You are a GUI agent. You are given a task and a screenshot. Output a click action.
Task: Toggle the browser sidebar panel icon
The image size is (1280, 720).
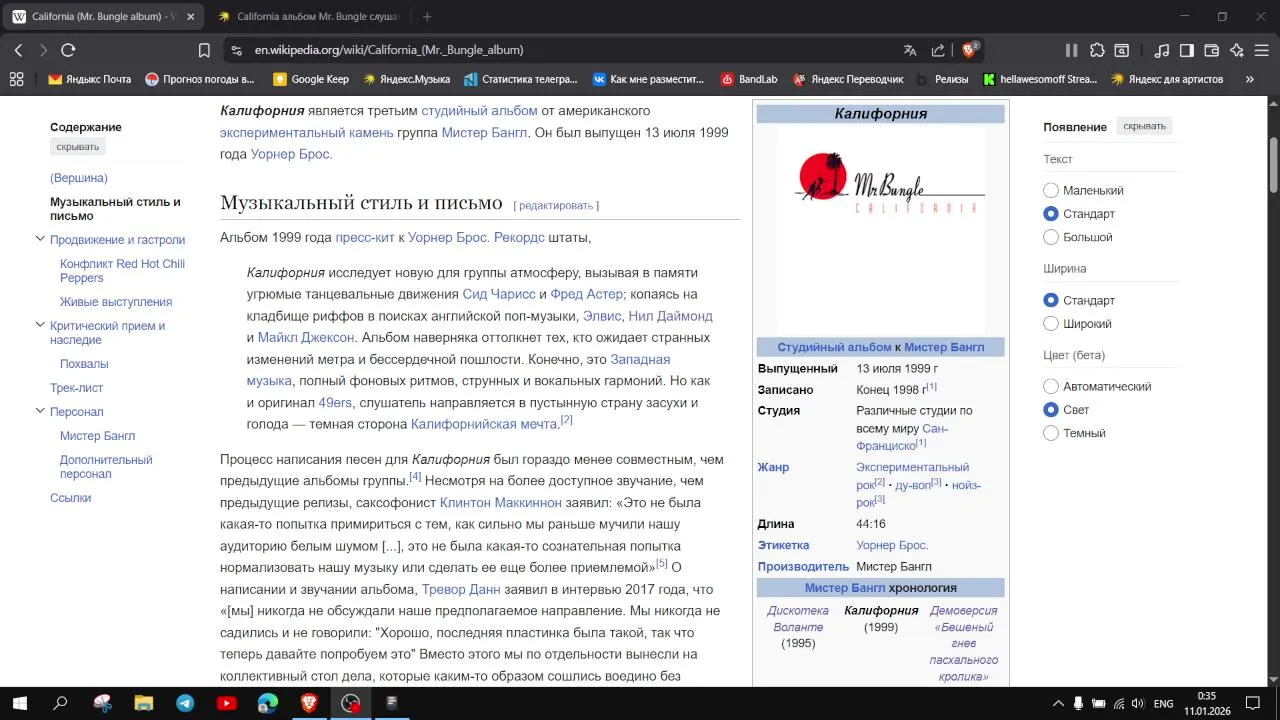1186,50
